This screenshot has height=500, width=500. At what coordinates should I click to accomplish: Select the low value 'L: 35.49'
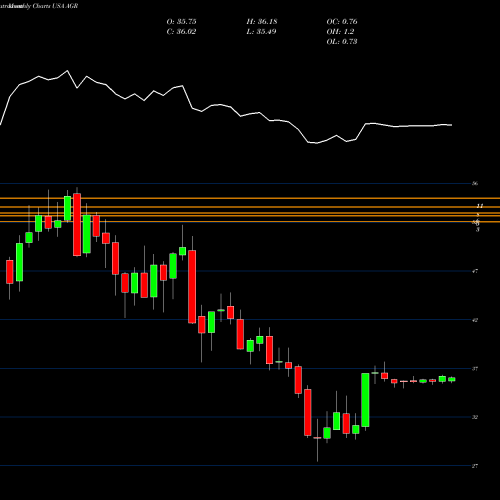click(x=261, y=32)
